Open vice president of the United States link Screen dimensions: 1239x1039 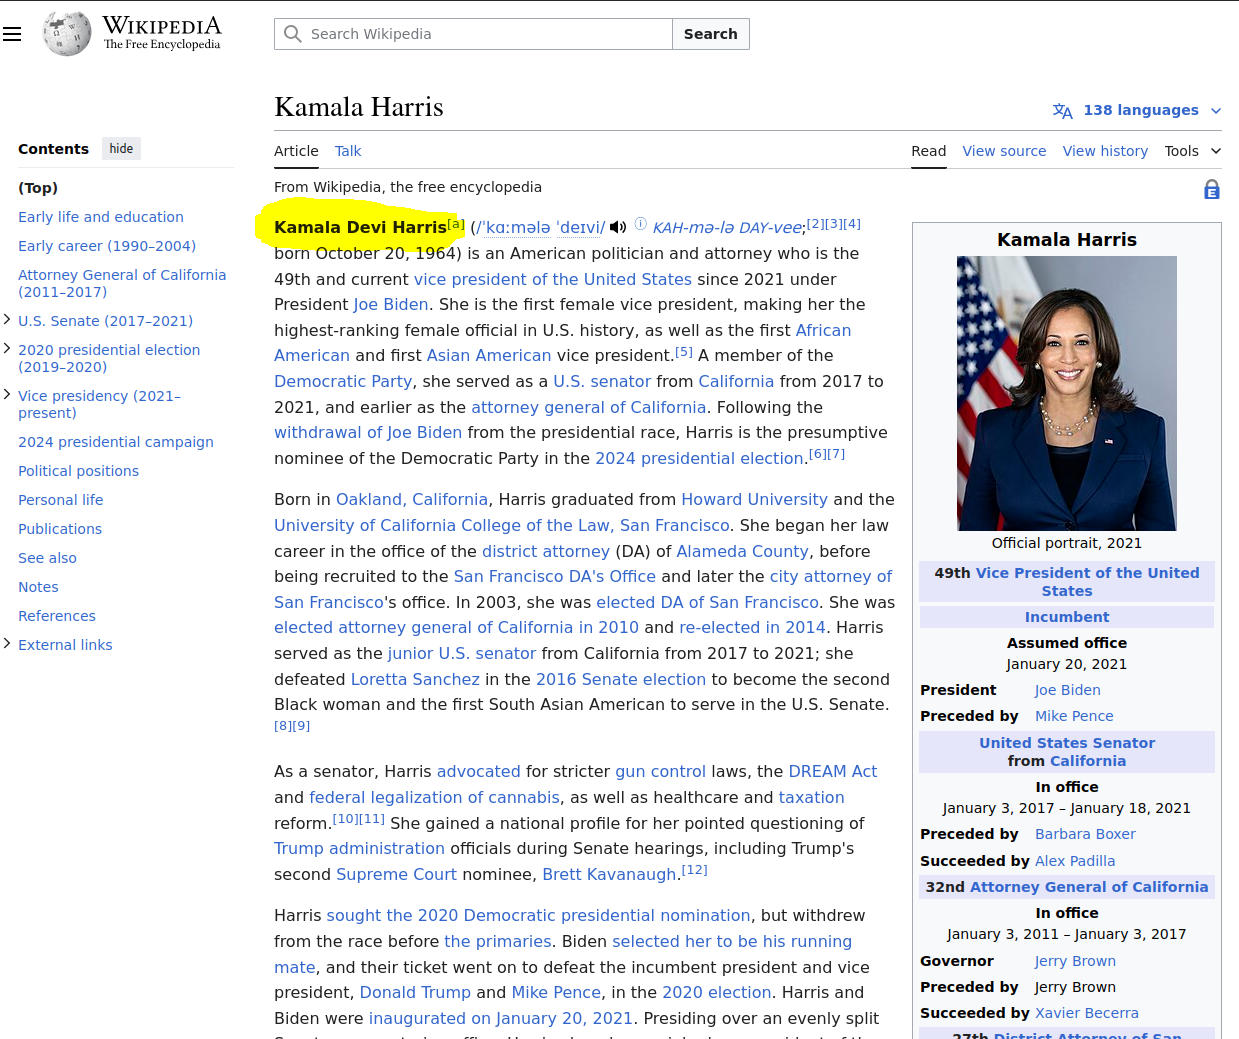[553, 279]
